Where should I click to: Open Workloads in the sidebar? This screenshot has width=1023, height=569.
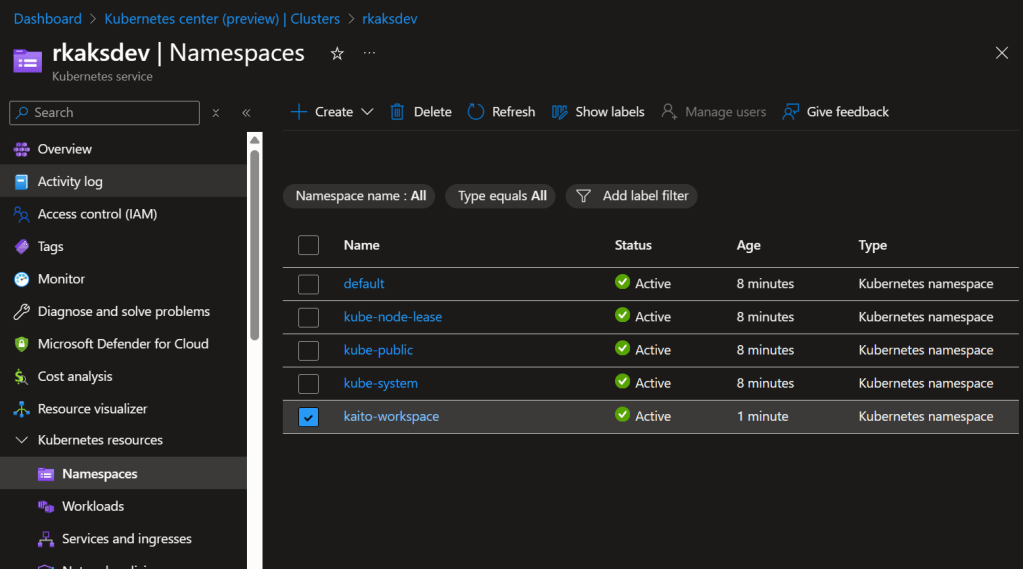click(92, 506)
